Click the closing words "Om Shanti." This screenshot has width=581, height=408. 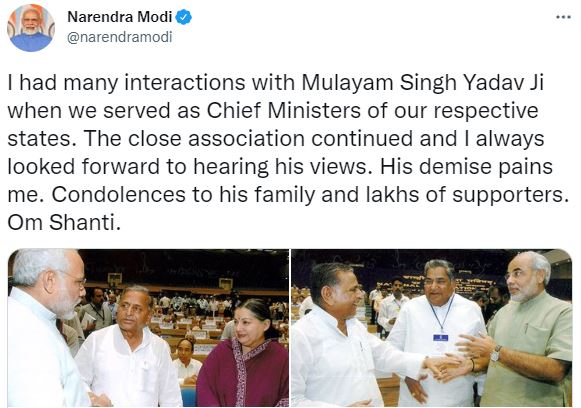(64, 223)
